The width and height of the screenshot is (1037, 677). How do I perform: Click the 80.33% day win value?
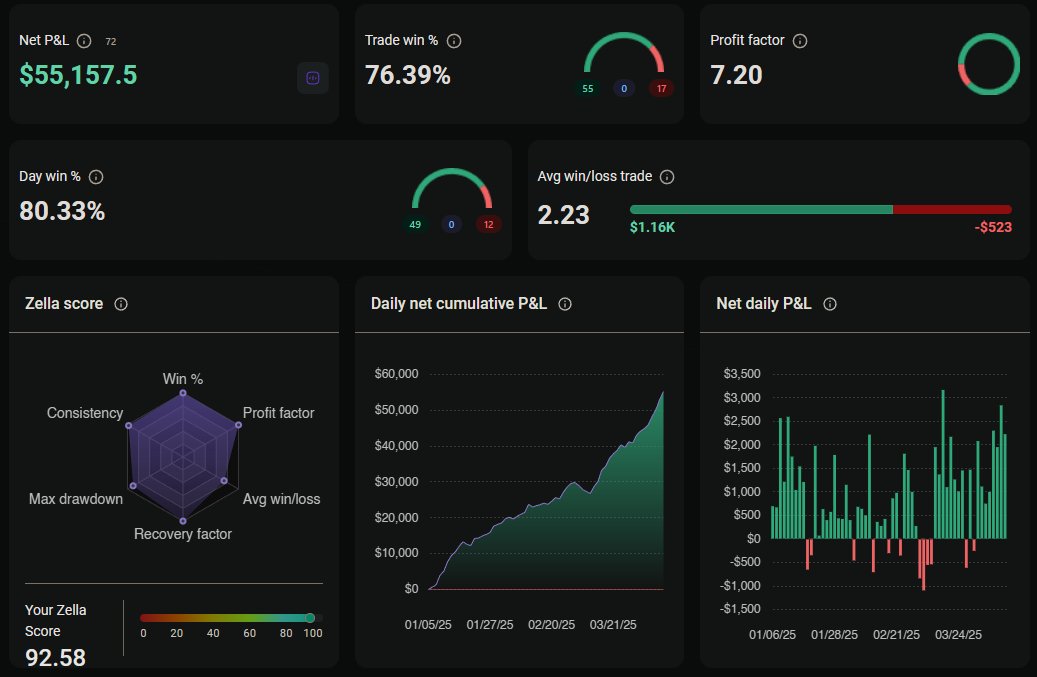click(x=62, y=211)
